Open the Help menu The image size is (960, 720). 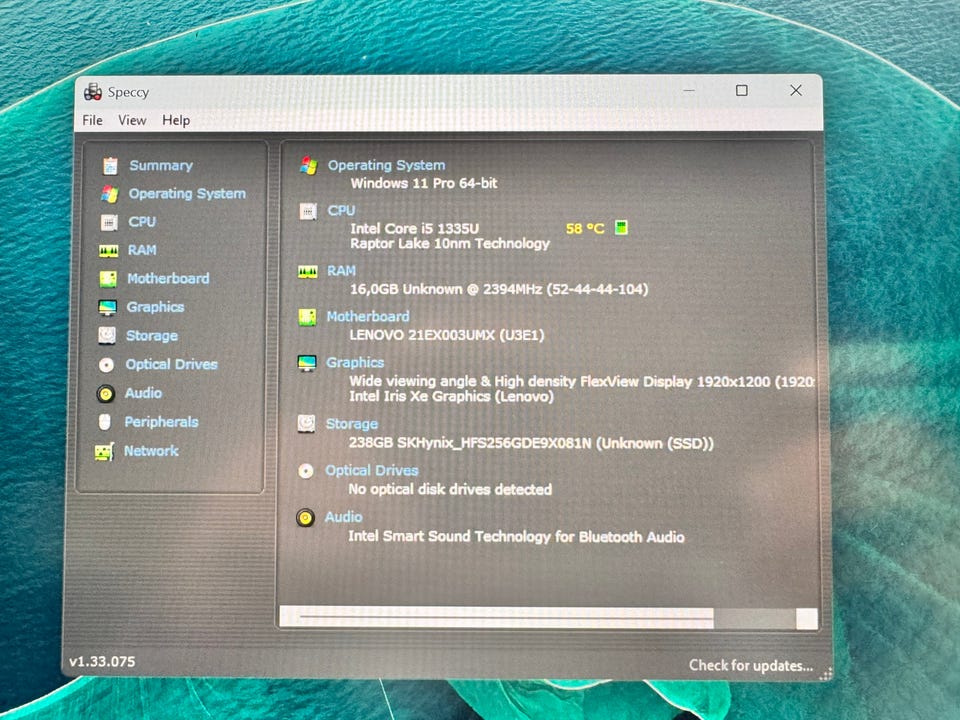click(x=176, y=121)
